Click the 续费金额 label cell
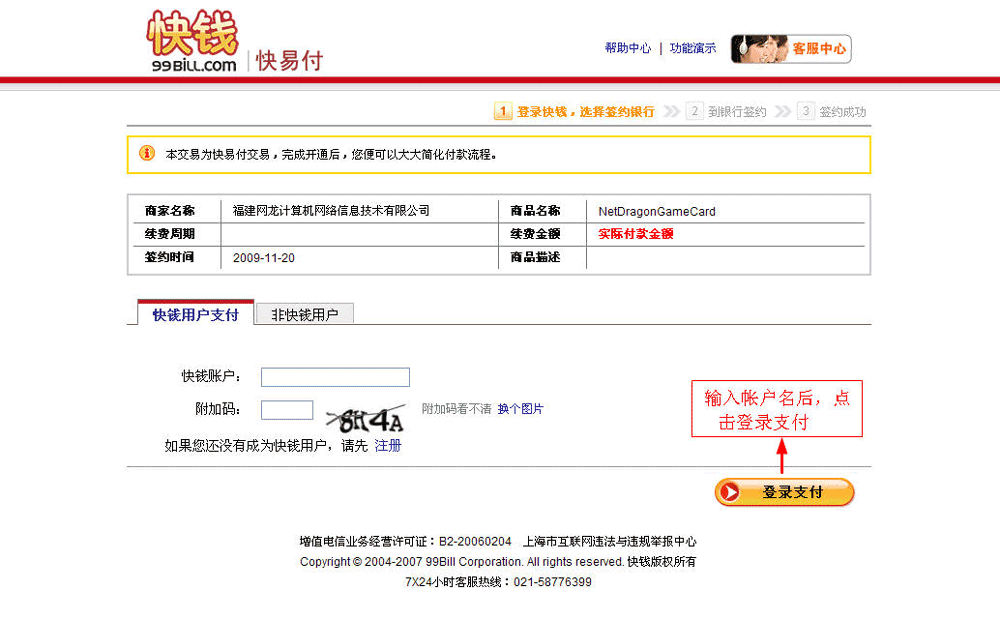The image size is (1000, 620). pos(535,233)
